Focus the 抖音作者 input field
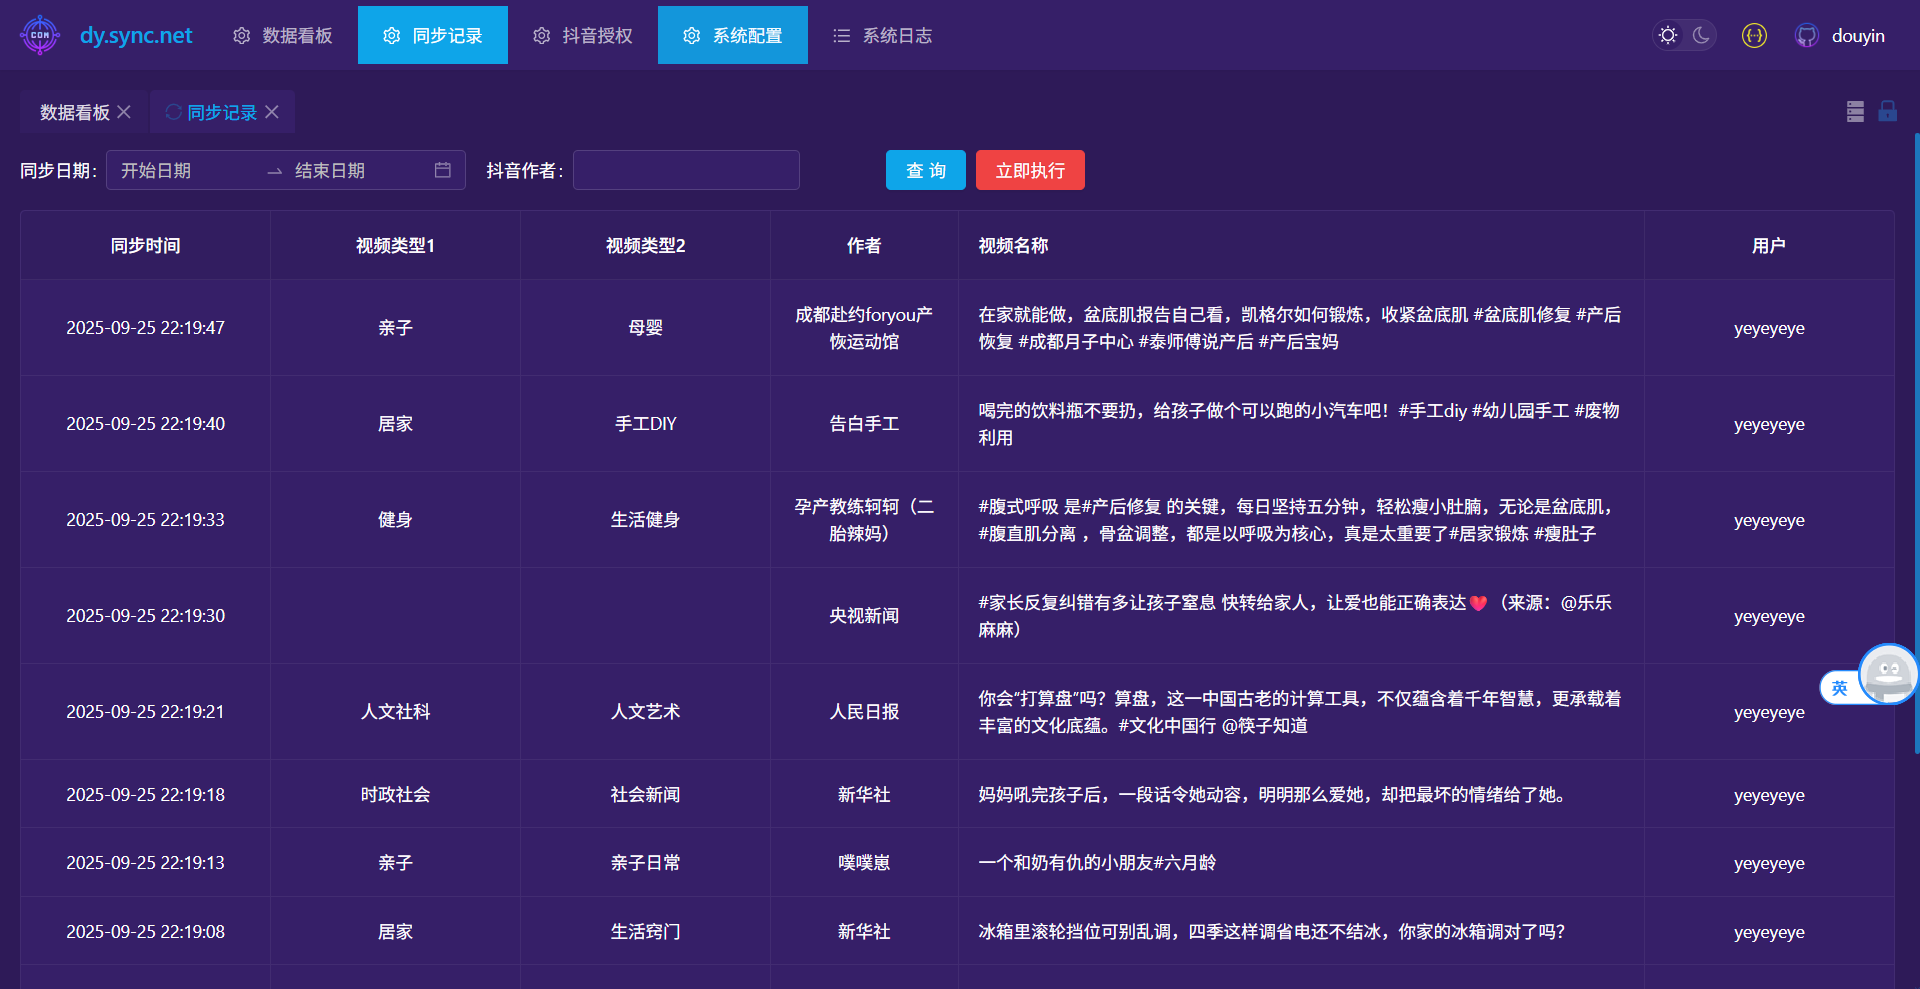 [x=686, y=170]
